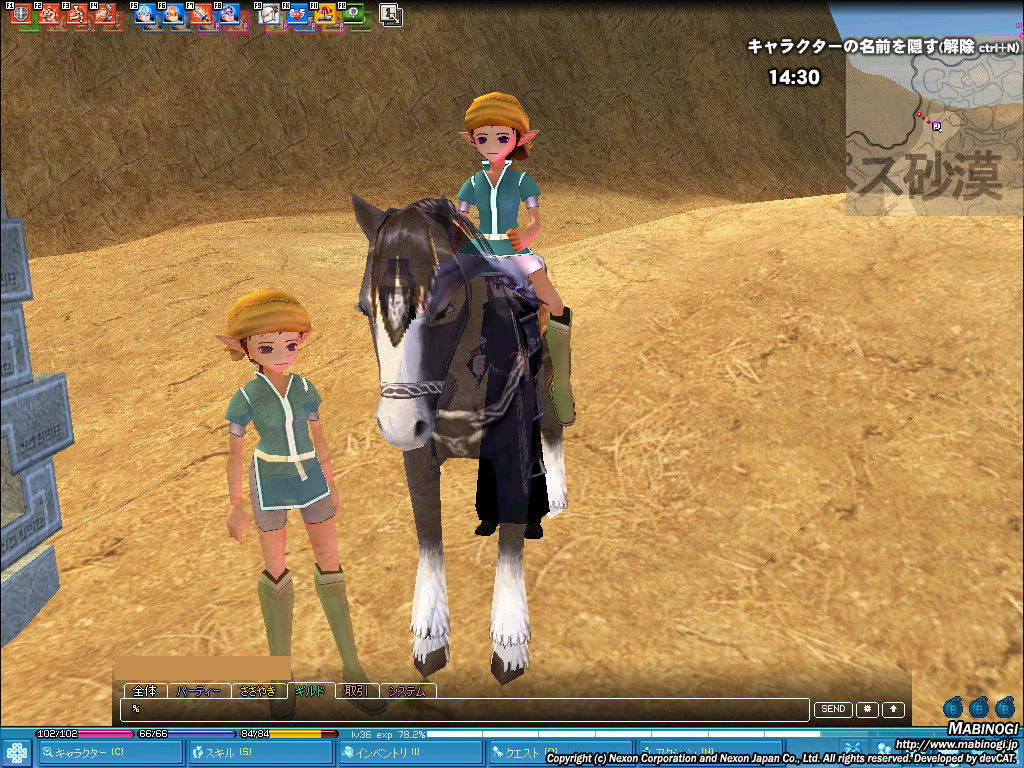This screenshot has height=768, width=1024.
Task: Open the main menu knot icon
Action: [17, 753]
